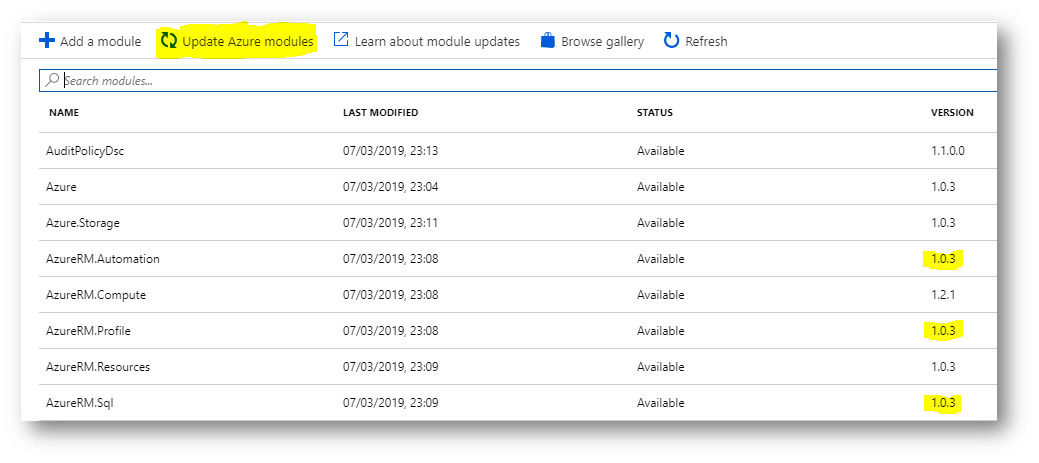This screenshot has height=463, width=1039.
Task: Click the plus icon for Add a module
Action: click(x=47, y=41)
